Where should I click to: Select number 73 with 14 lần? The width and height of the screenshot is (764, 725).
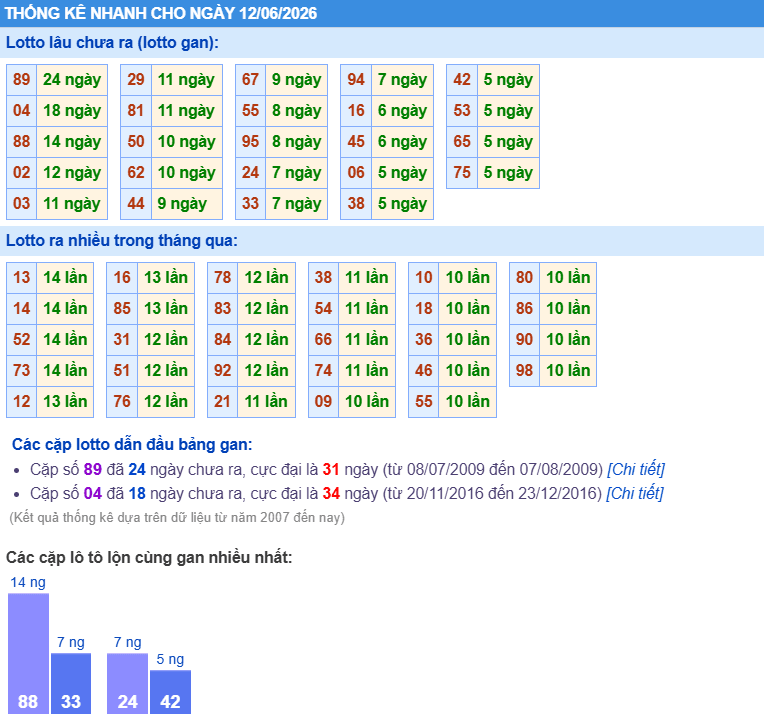21,371
